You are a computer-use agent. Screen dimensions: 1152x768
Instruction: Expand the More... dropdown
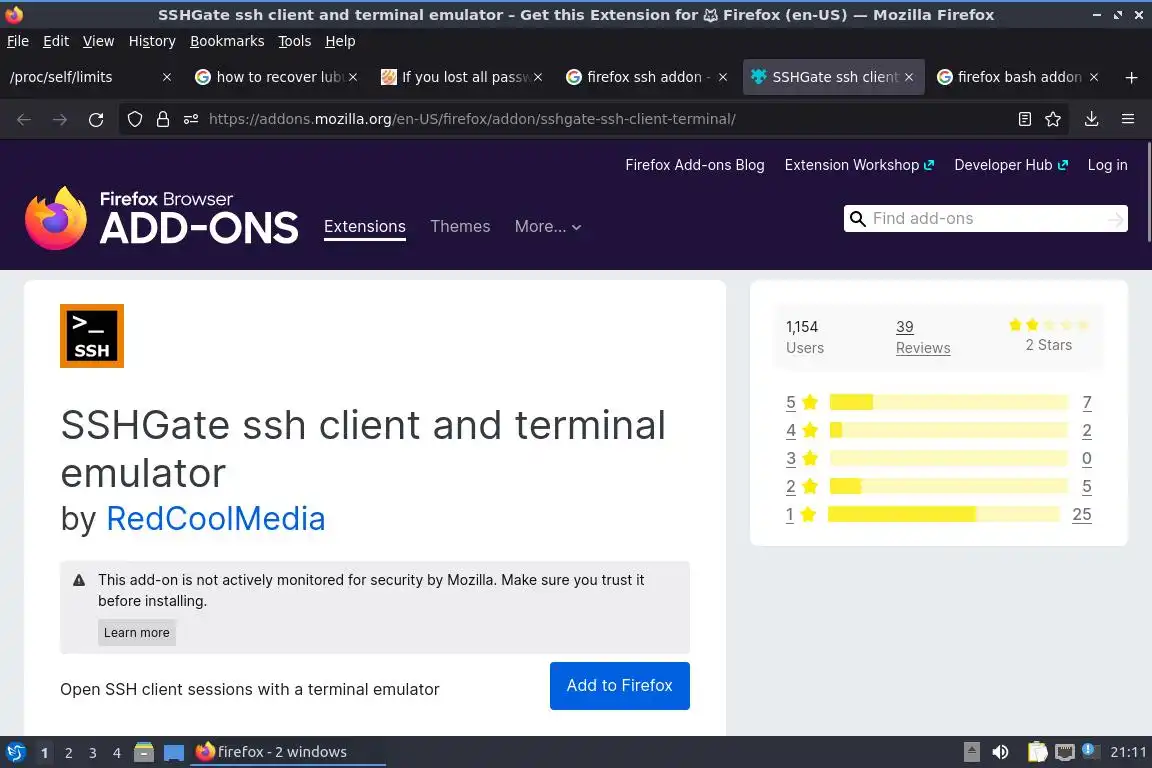(548, 226)
